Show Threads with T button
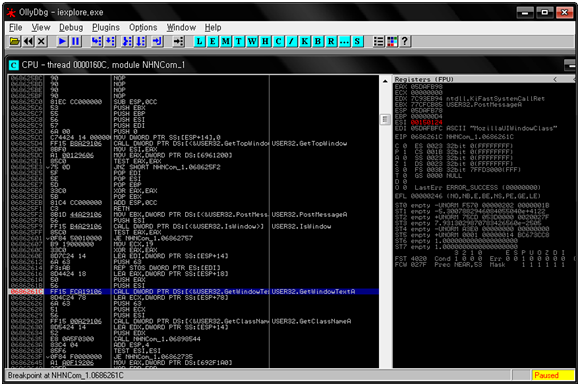The height and width of the screenshot is (386, 580). point(239,41)
